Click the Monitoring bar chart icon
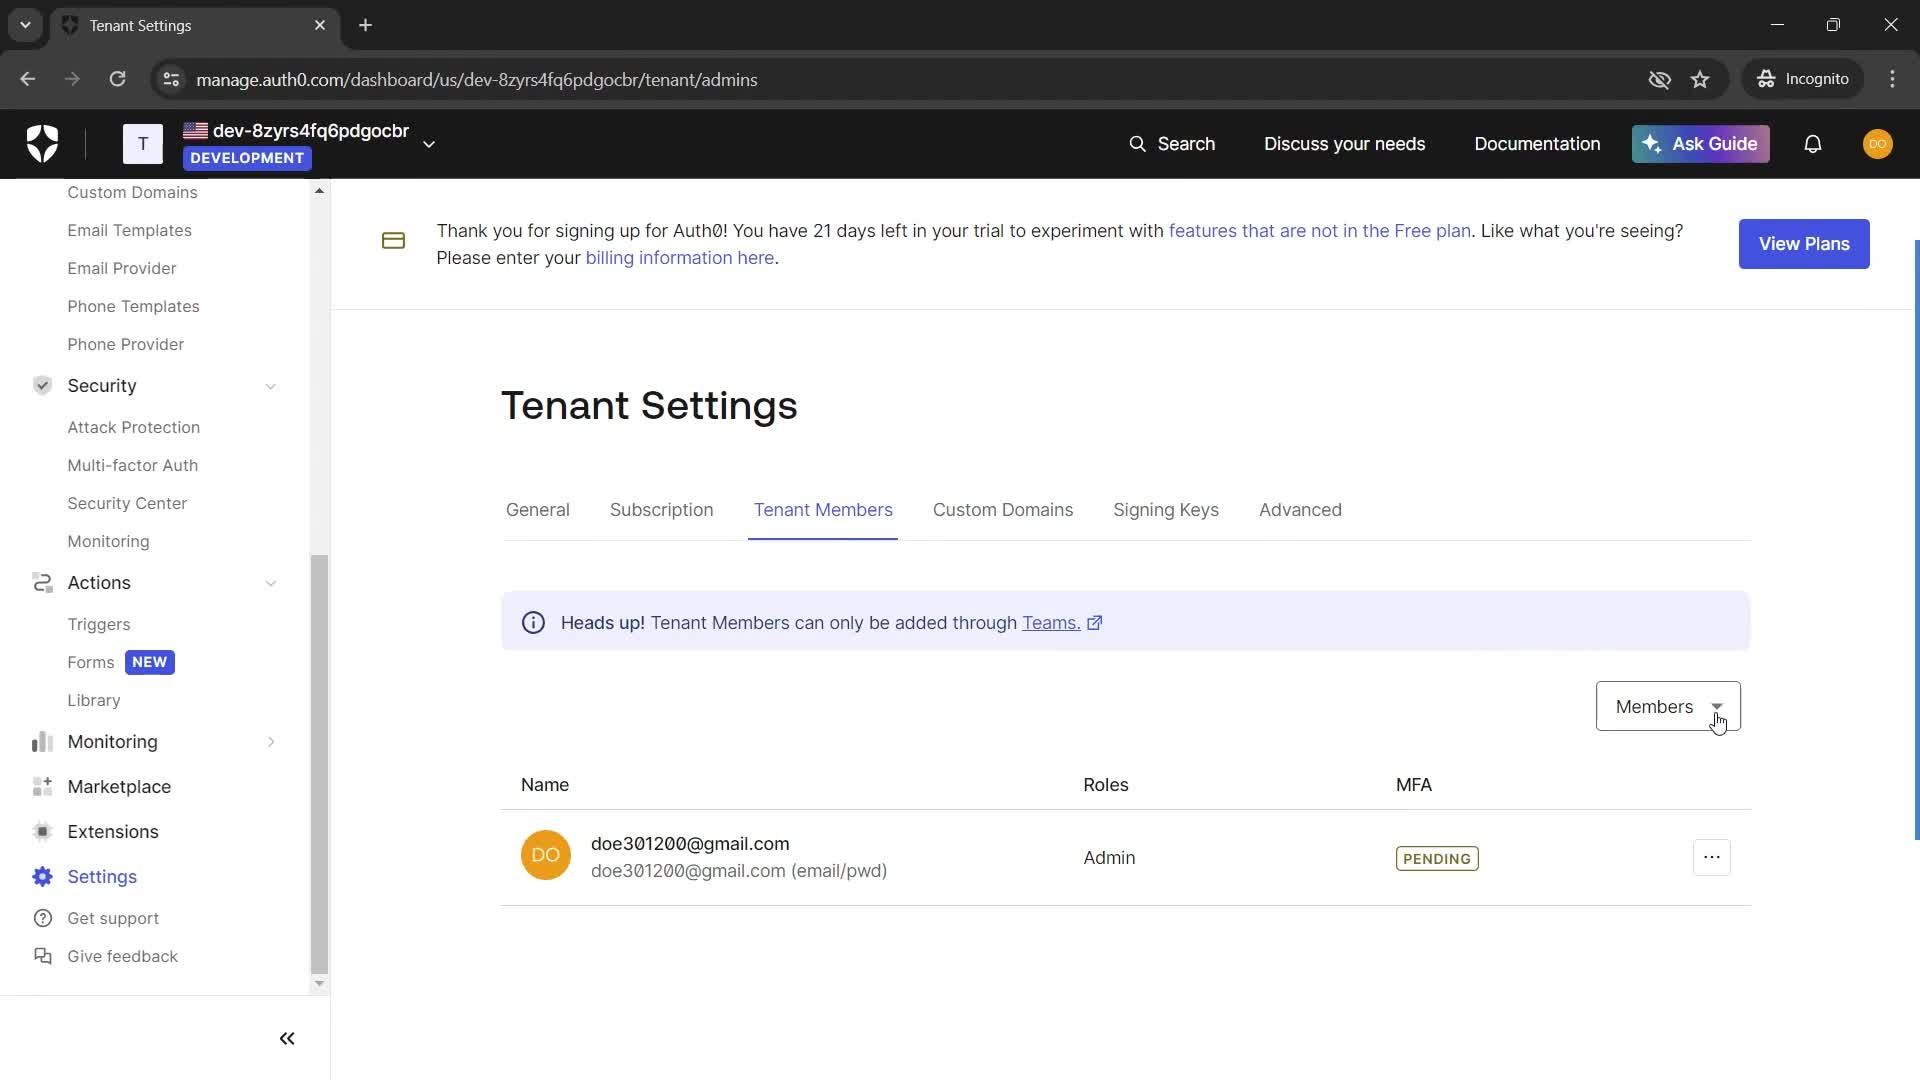 click(x=42, y=742)
